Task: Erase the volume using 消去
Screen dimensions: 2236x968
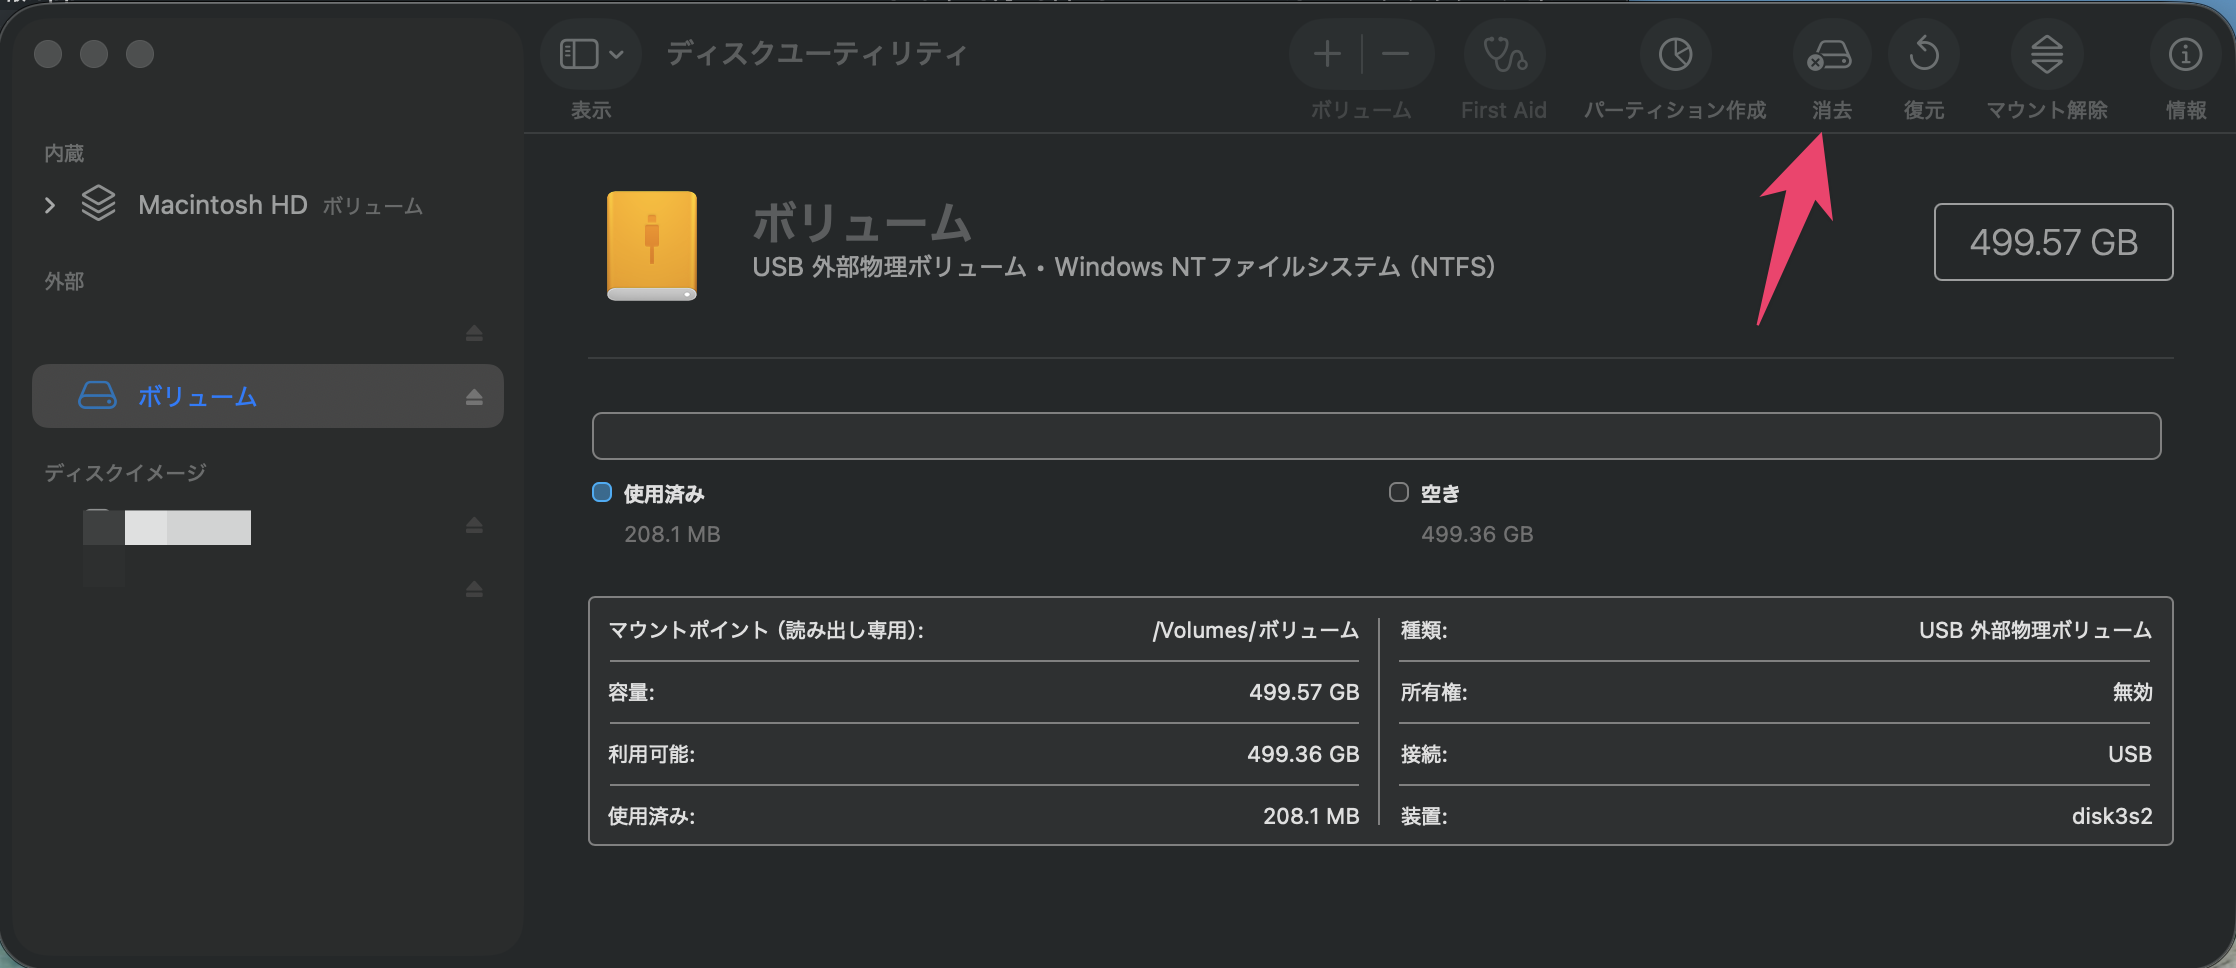Action: tap(1832, 55)
